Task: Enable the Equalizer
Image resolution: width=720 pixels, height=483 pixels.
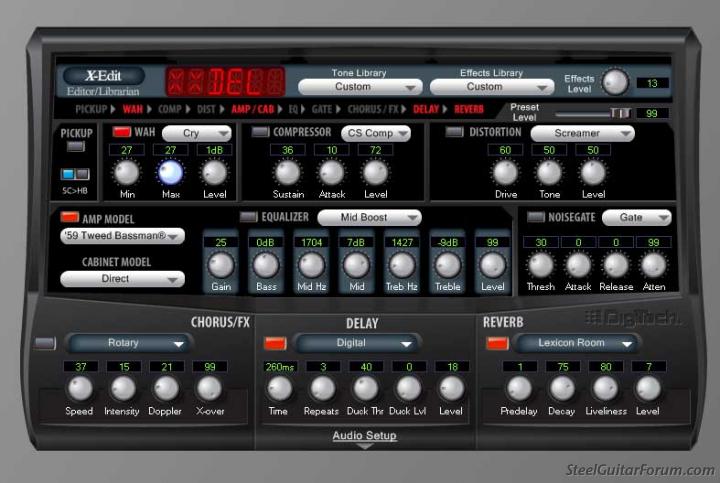Action: pyautogui.click(x=249, y=217)
